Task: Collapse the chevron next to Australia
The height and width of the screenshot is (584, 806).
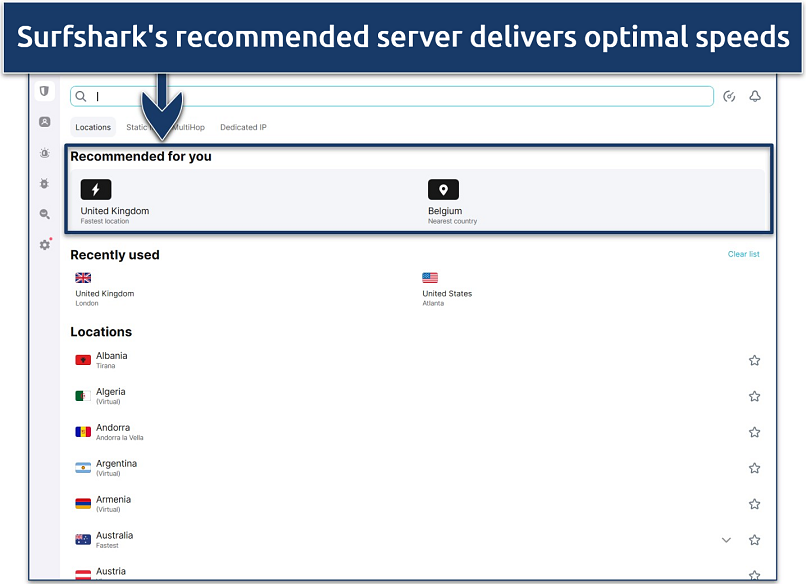Action: (726, 539)
